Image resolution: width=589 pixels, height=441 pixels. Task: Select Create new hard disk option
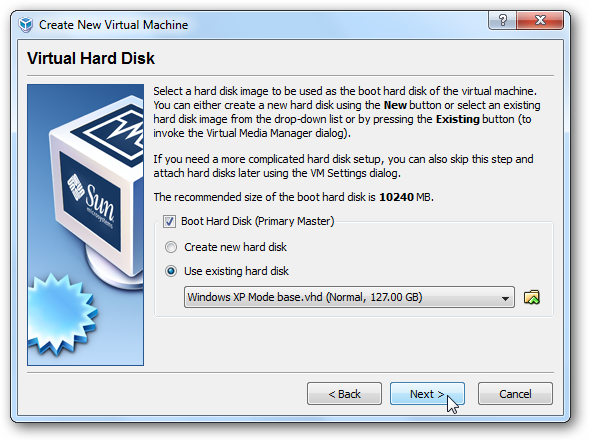click(171, 247)
